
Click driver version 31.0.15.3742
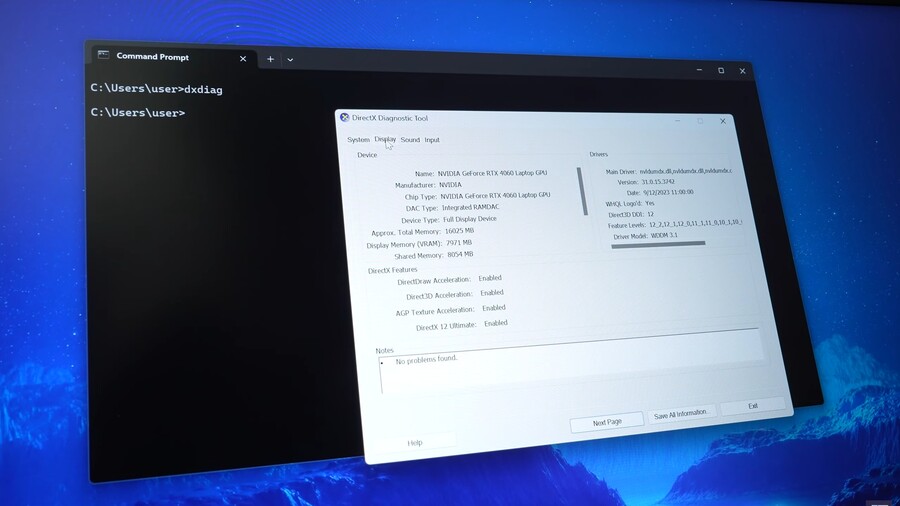(658, 182)
